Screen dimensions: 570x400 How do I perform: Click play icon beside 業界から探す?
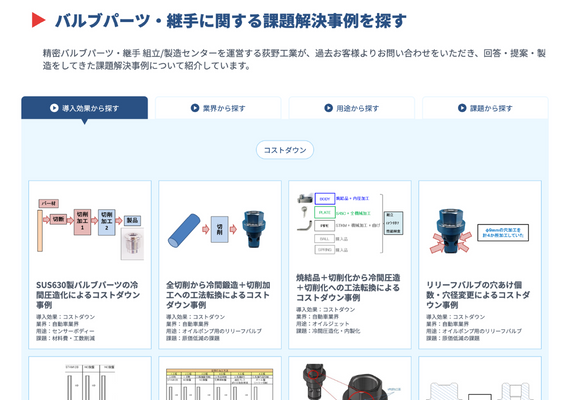(x=195, y=108)
